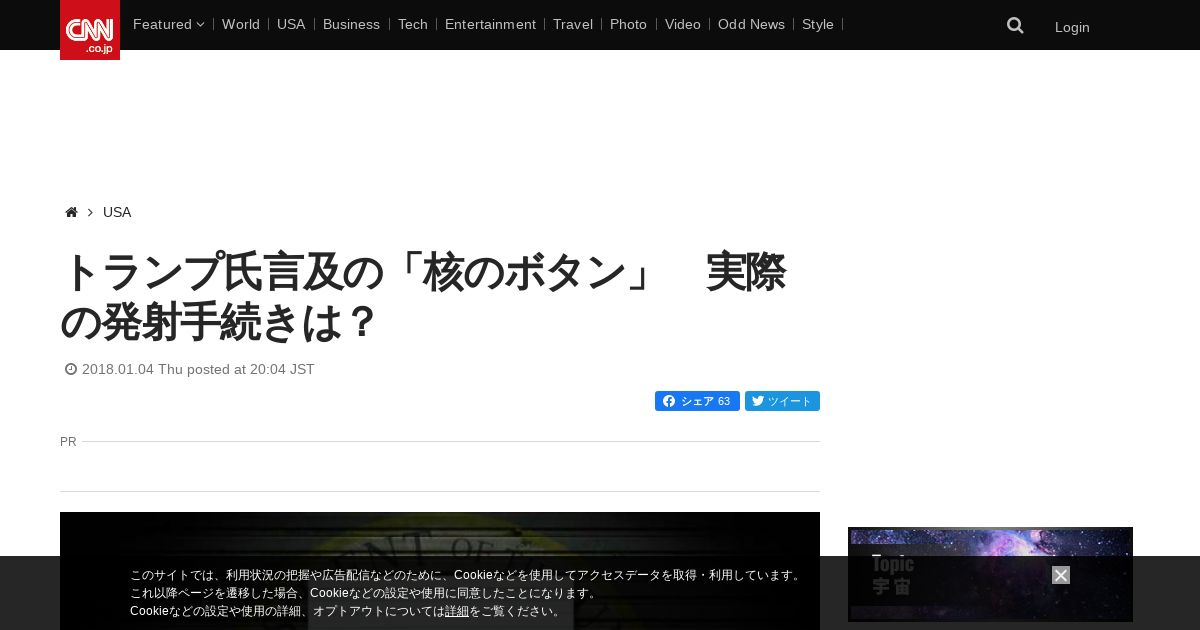This screenshot has width=1200, height=630.
Task: Open the Style section
Action: (x=818, y=24)
